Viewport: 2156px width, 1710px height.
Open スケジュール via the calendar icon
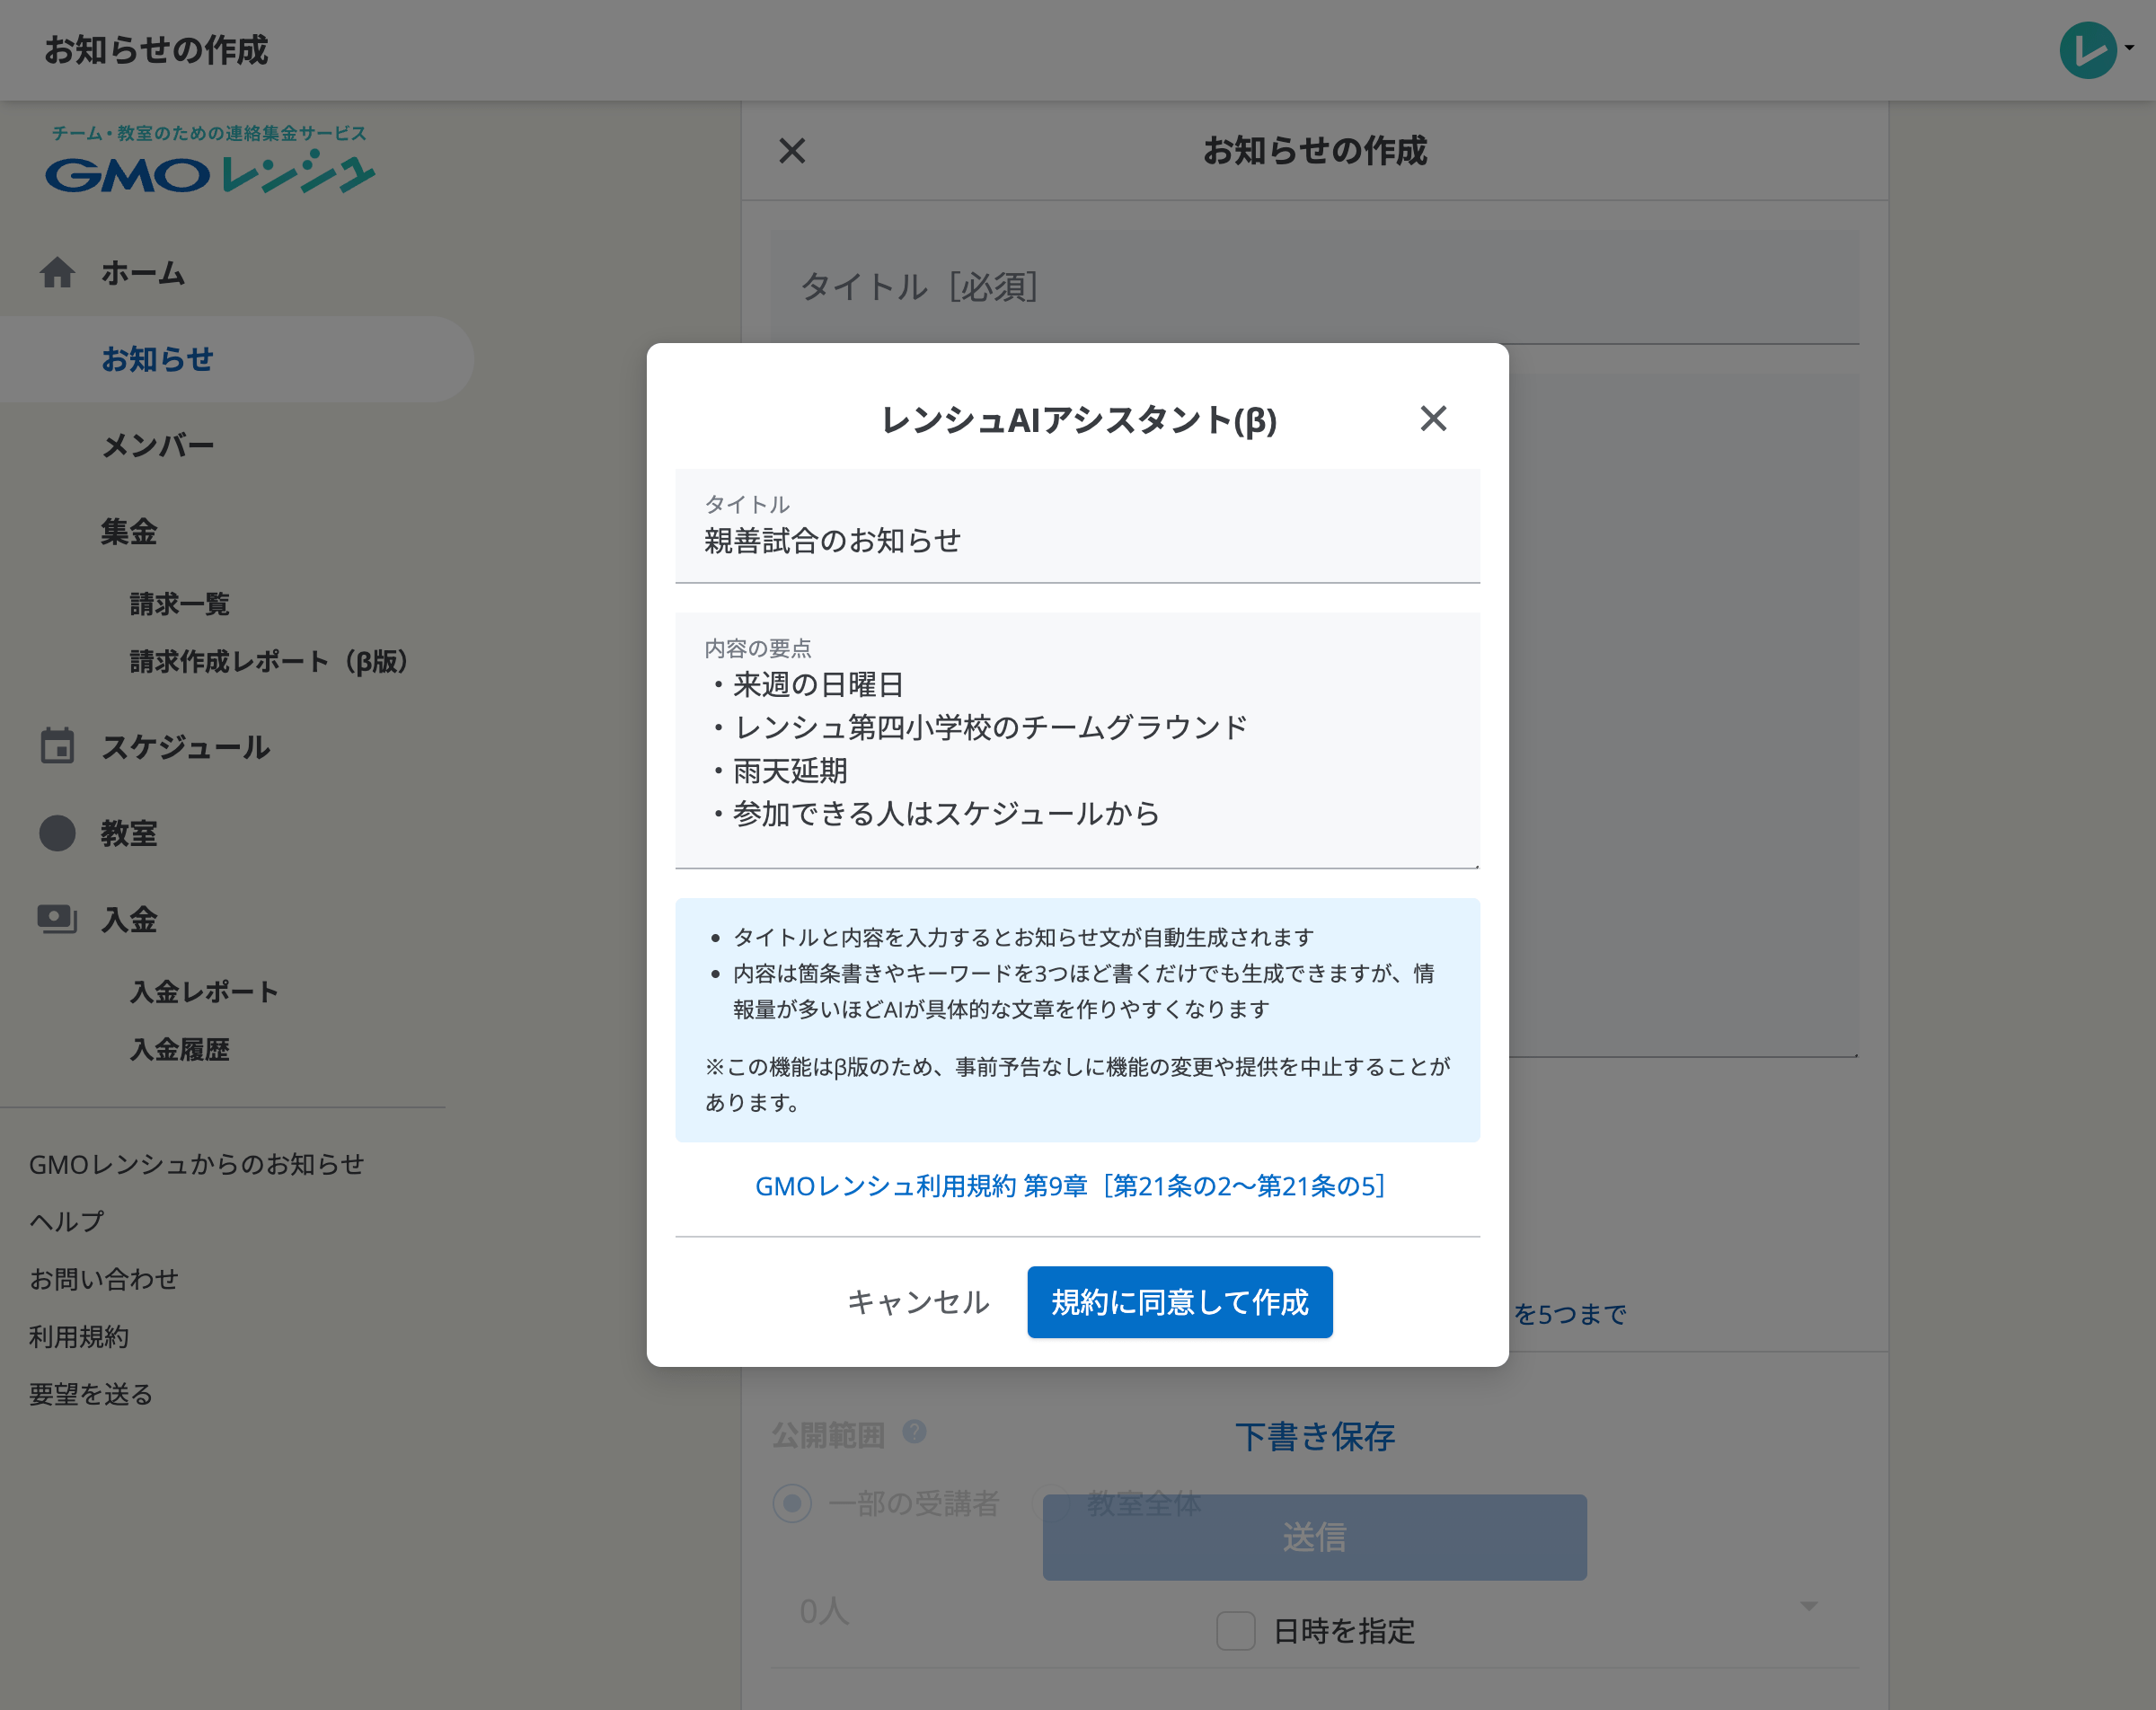pos(57,746)
